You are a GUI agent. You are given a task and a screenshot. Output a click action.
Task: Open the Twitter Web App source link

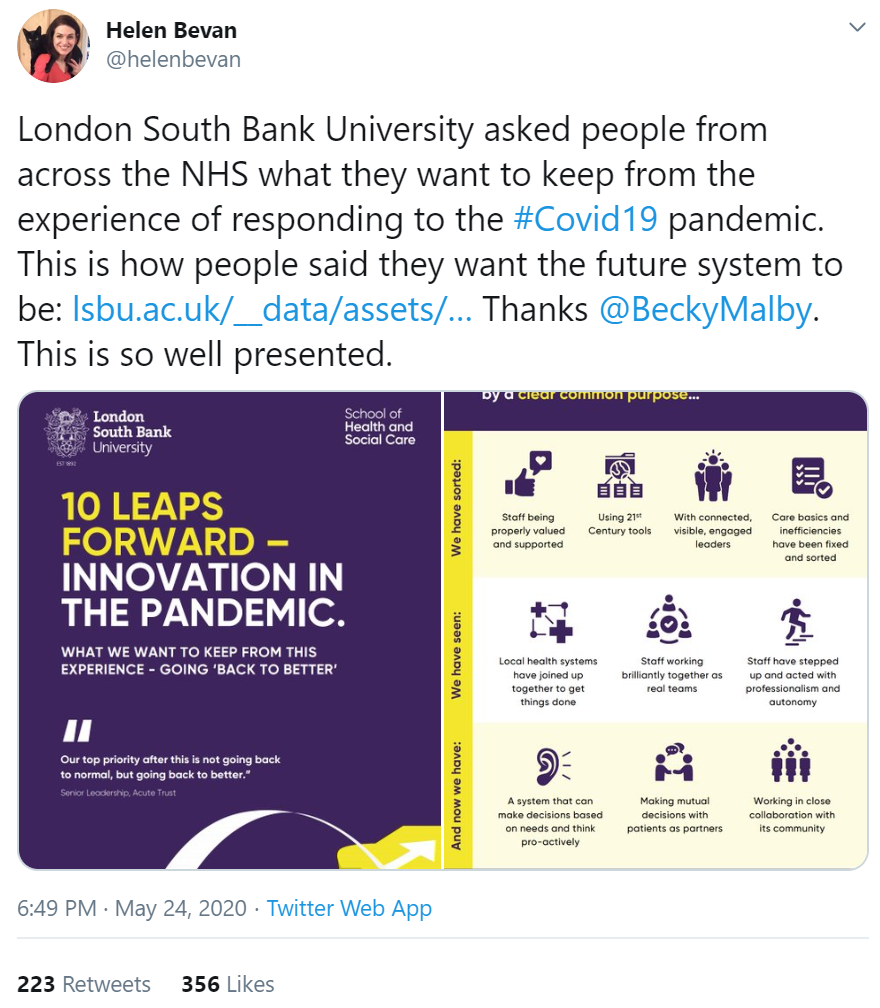point(349,908)
